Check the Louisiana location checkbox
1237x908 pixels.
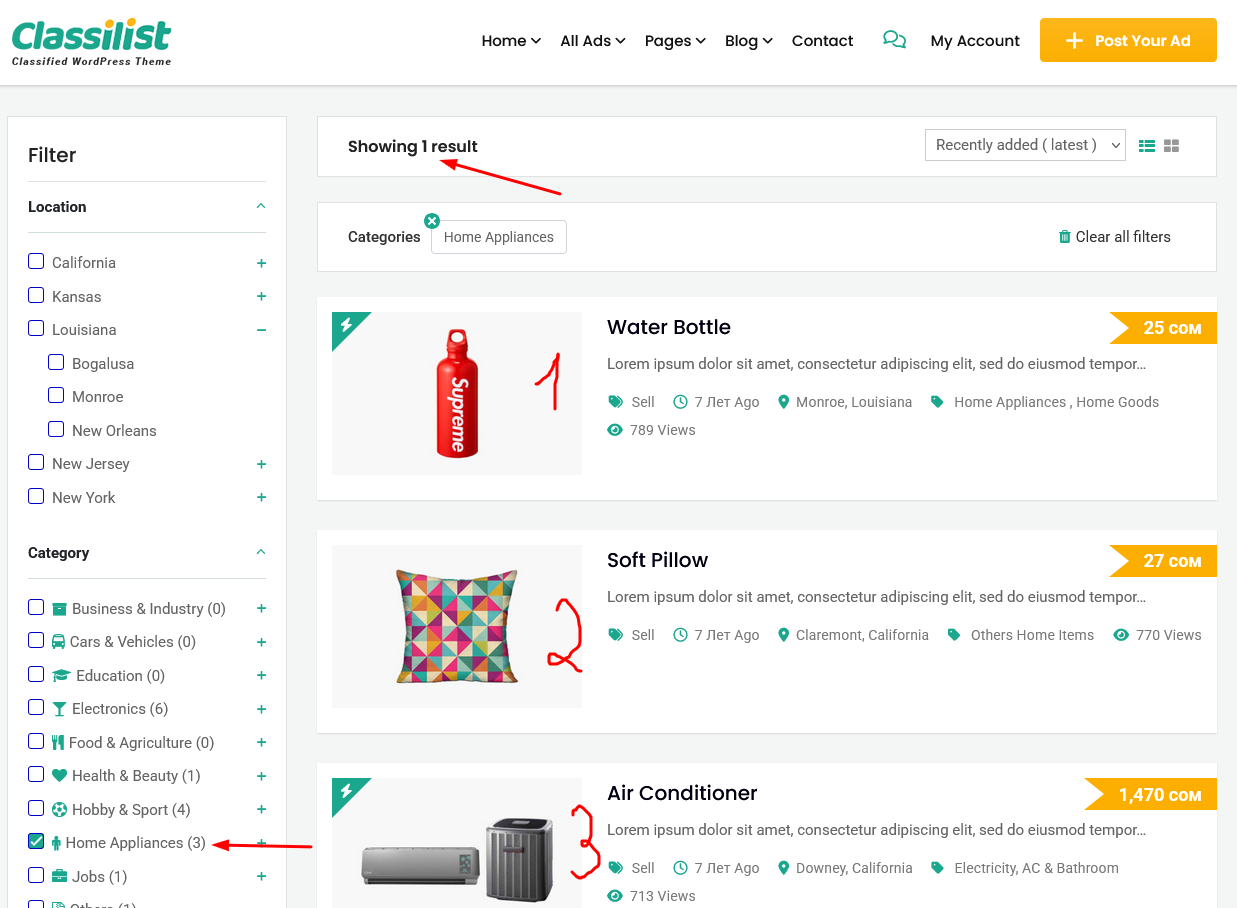(36, 328)
